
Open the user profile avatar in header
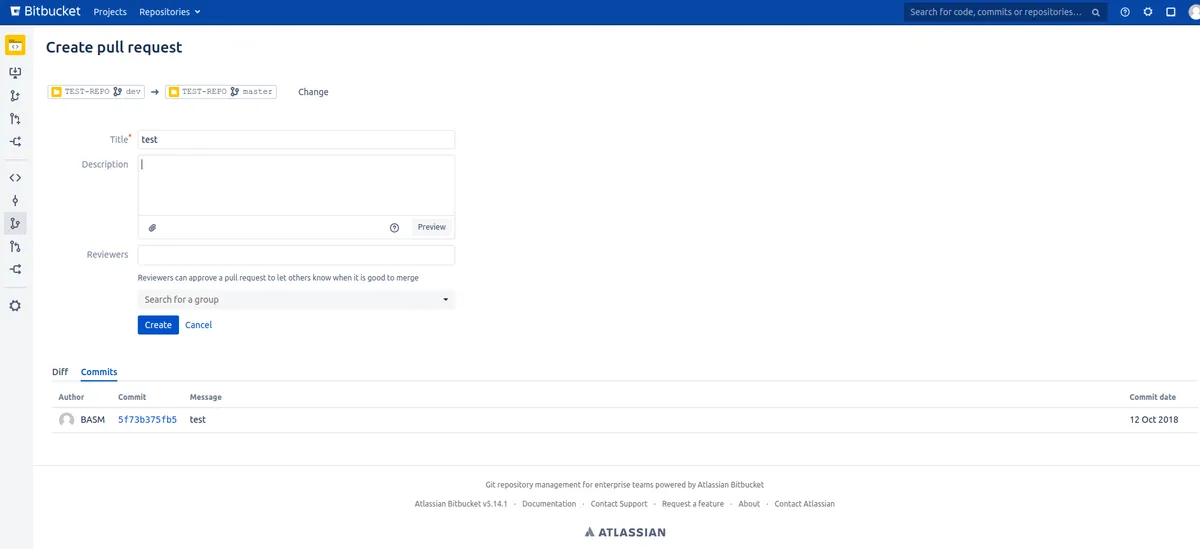[x=1194, y=12]
